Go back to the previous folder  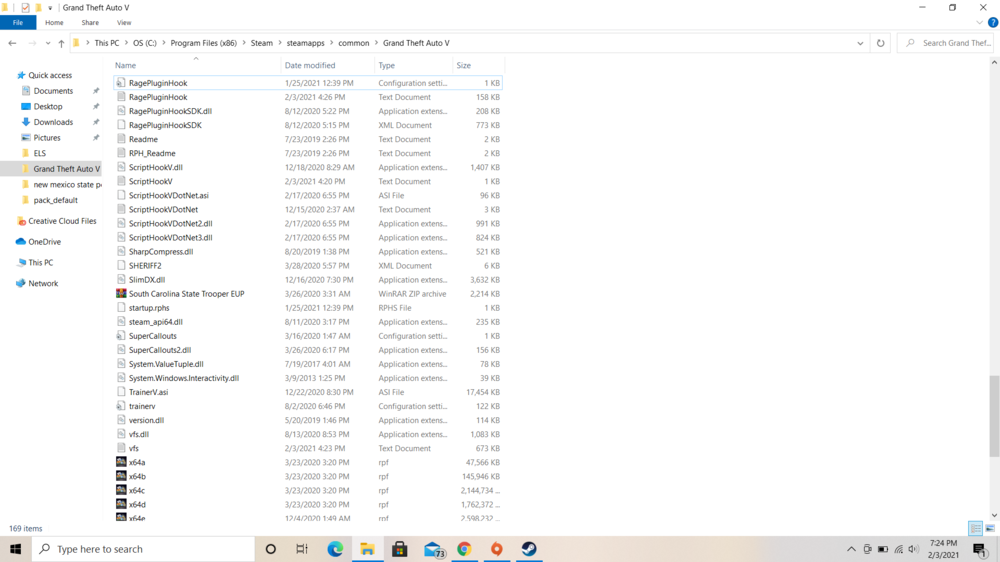click(x=12, y=43)
